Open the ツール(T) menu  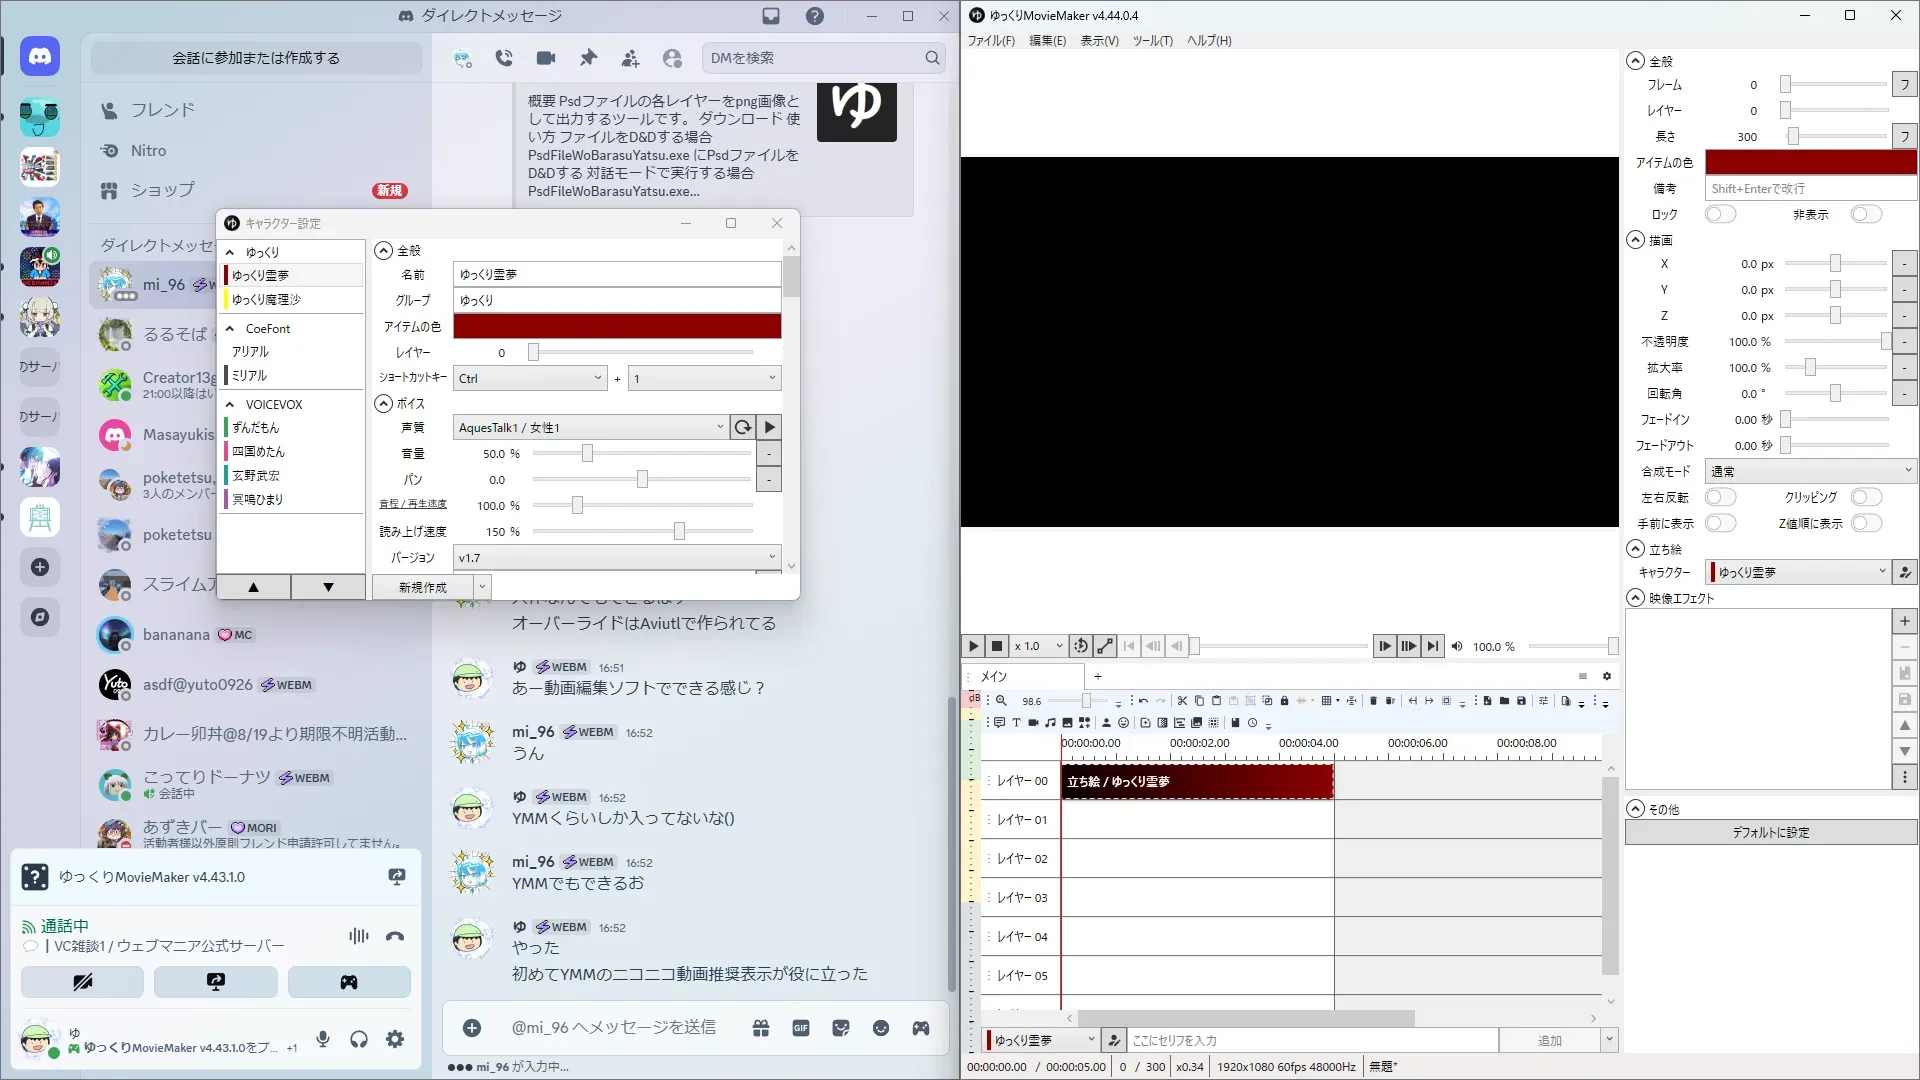(1152, 41)
